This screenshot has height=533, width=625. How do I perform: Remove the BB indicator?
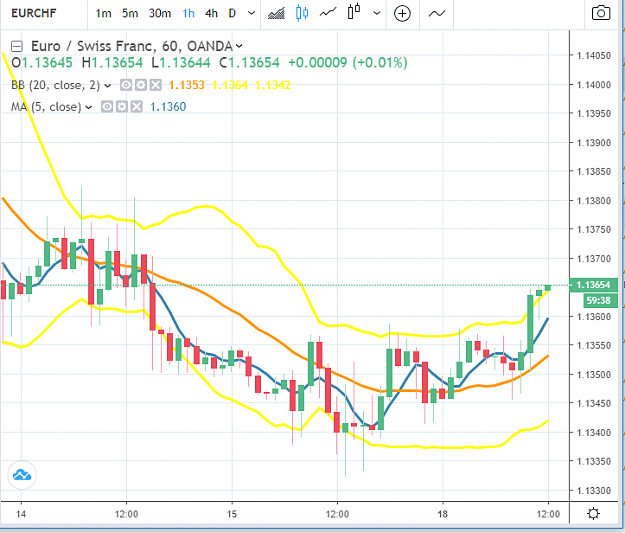click(x=156, y=85)
